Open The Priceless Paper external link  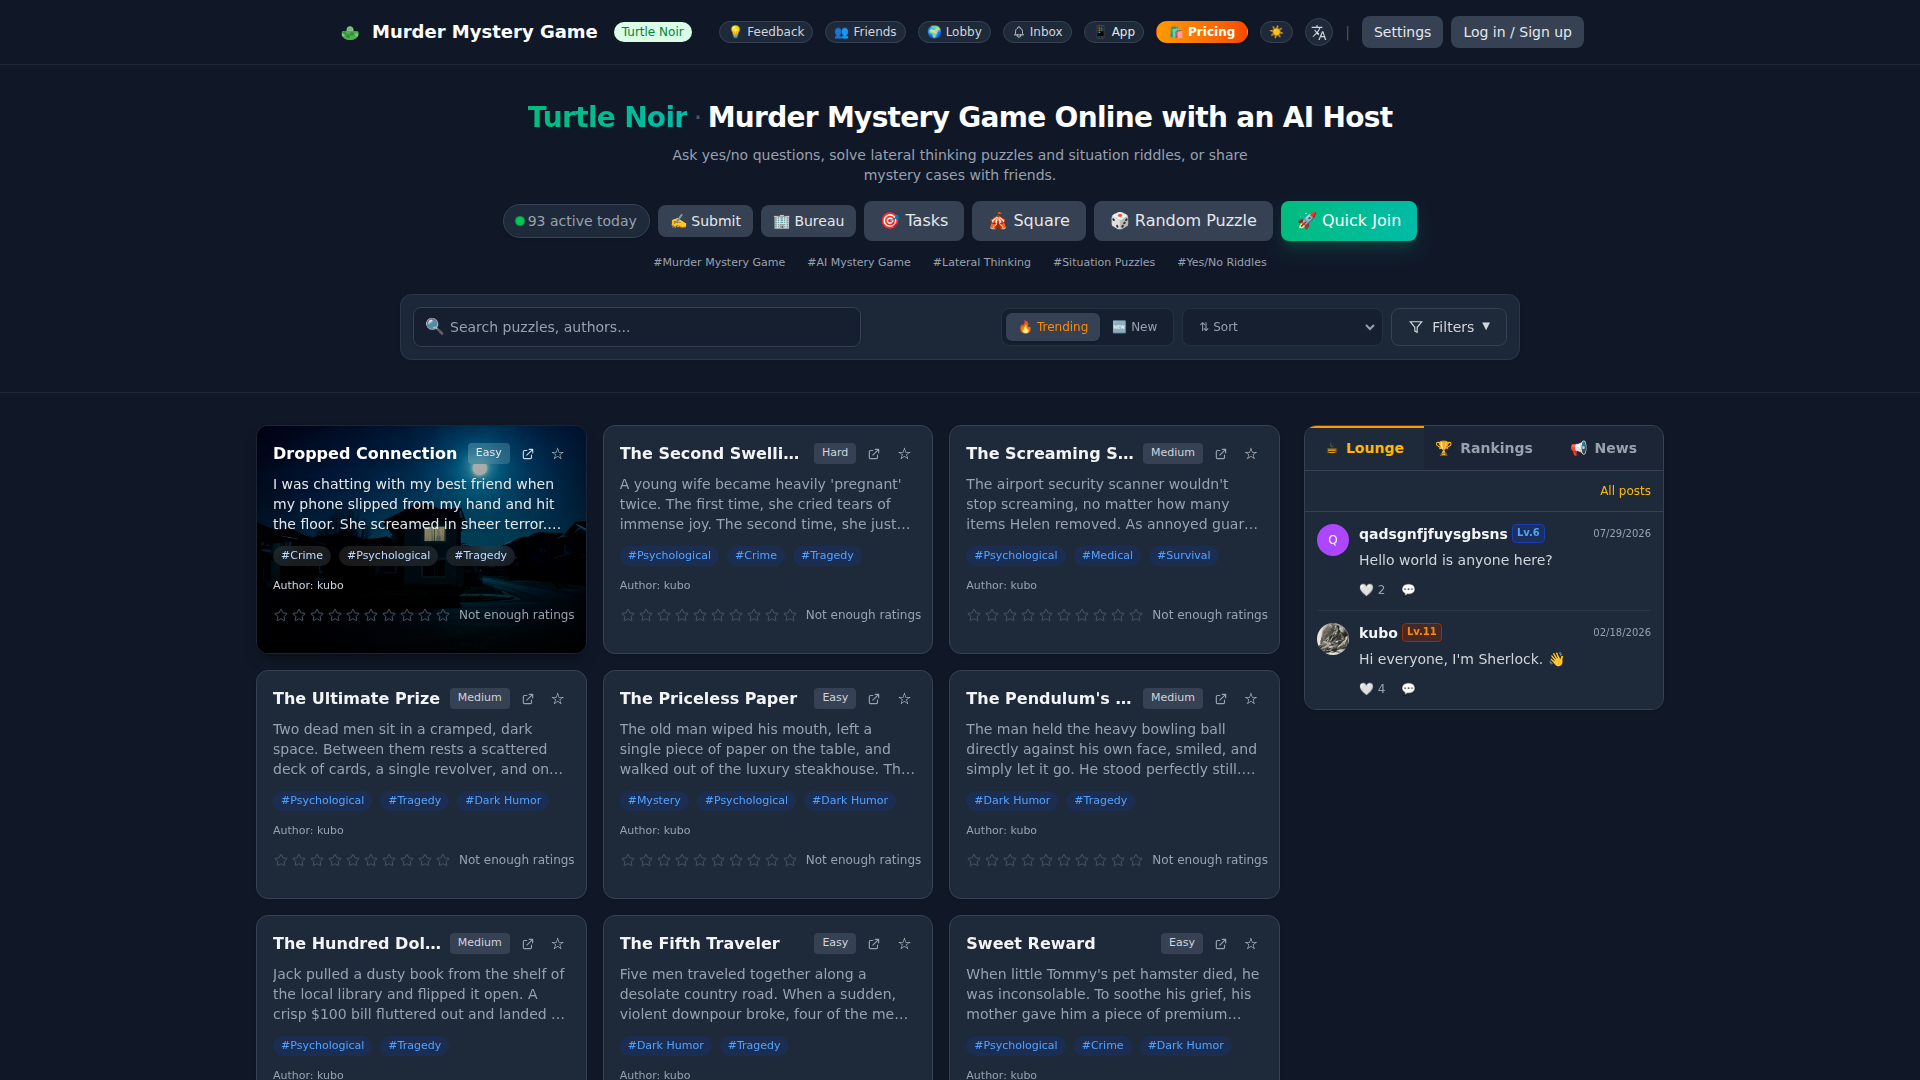click(x=874, y=699)
